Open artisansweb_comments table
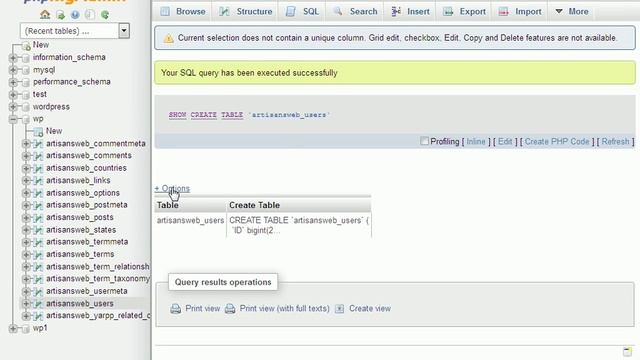The height and width of the screenshot is (360, 640). coord(89,156)
